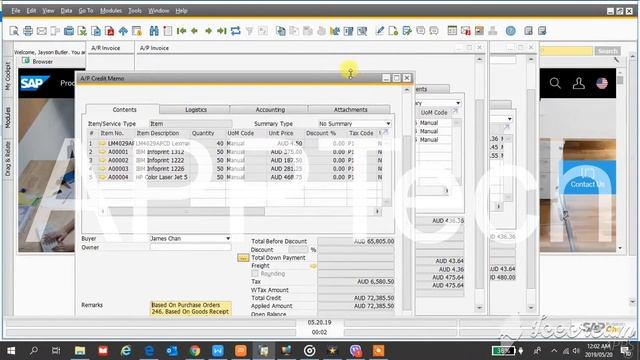The width and height of the screenshot is (640, 360).
Task: Open the user profile icon on the SAP webpage
Action: point(578,83)
